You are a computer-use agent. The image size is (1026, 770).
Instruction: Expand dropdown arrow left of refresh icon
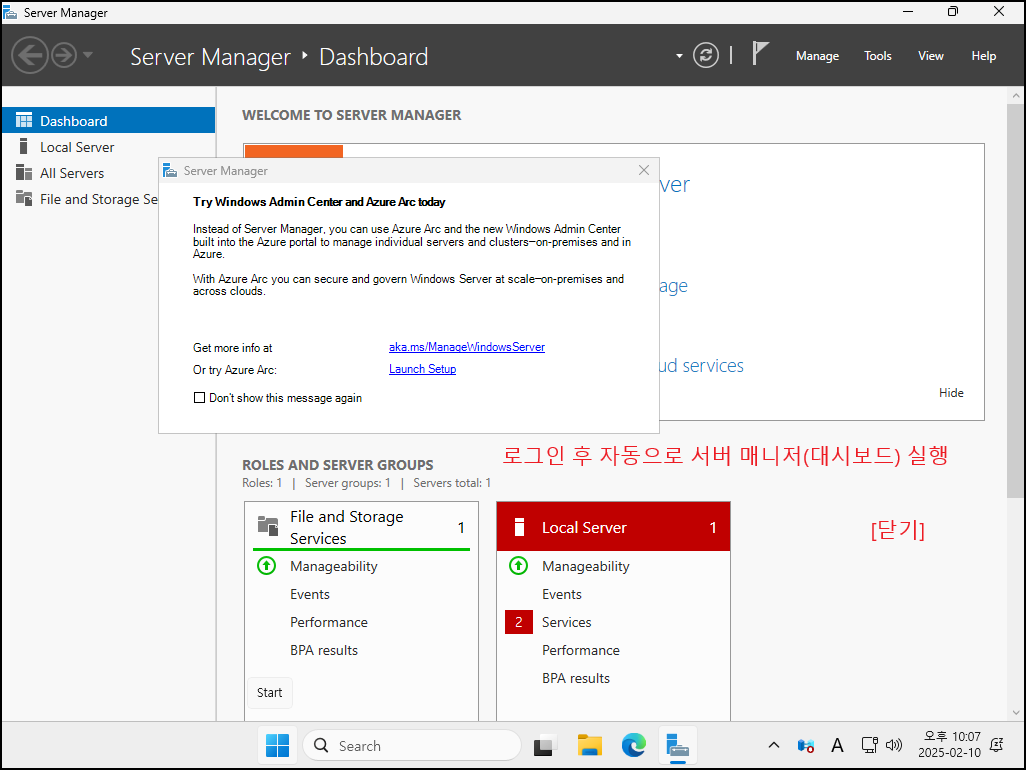679,56
